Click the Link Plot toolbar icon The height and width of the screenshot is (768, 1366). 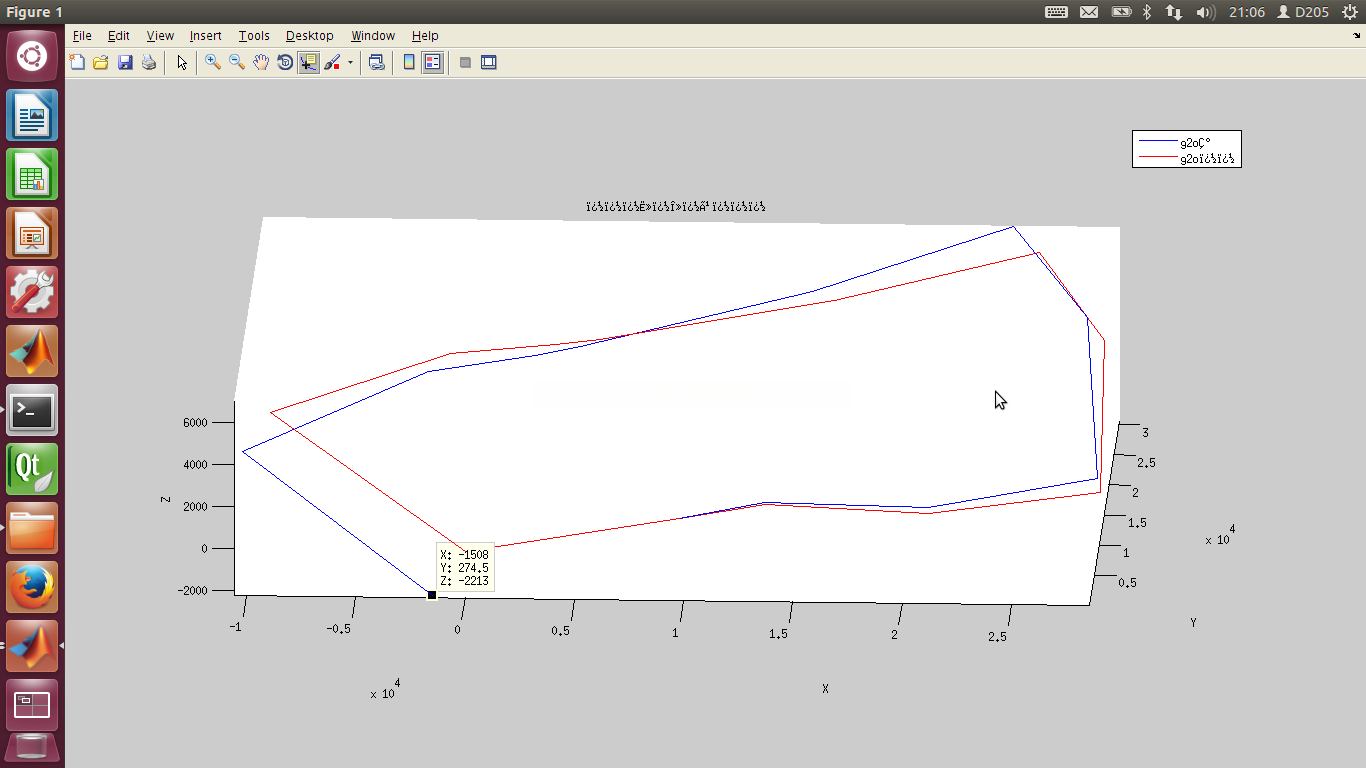tap(376, 62)
